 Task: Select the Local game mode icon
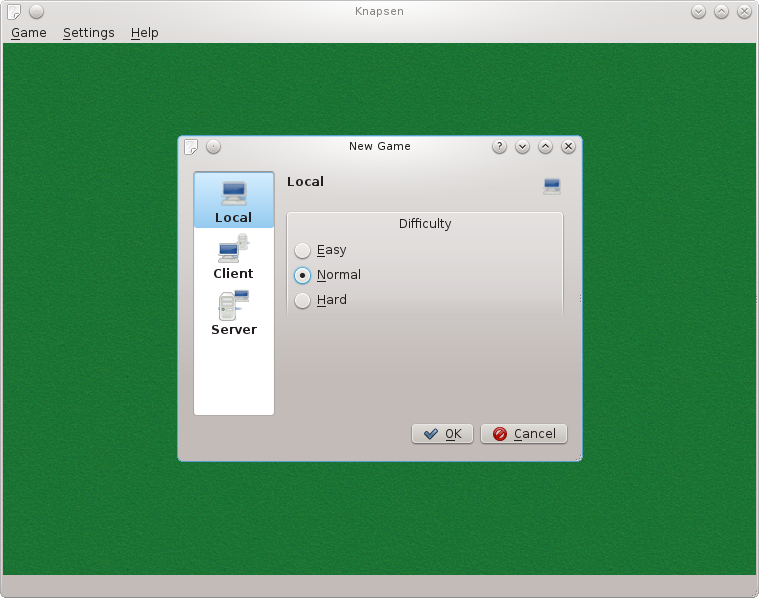point(234,199)
